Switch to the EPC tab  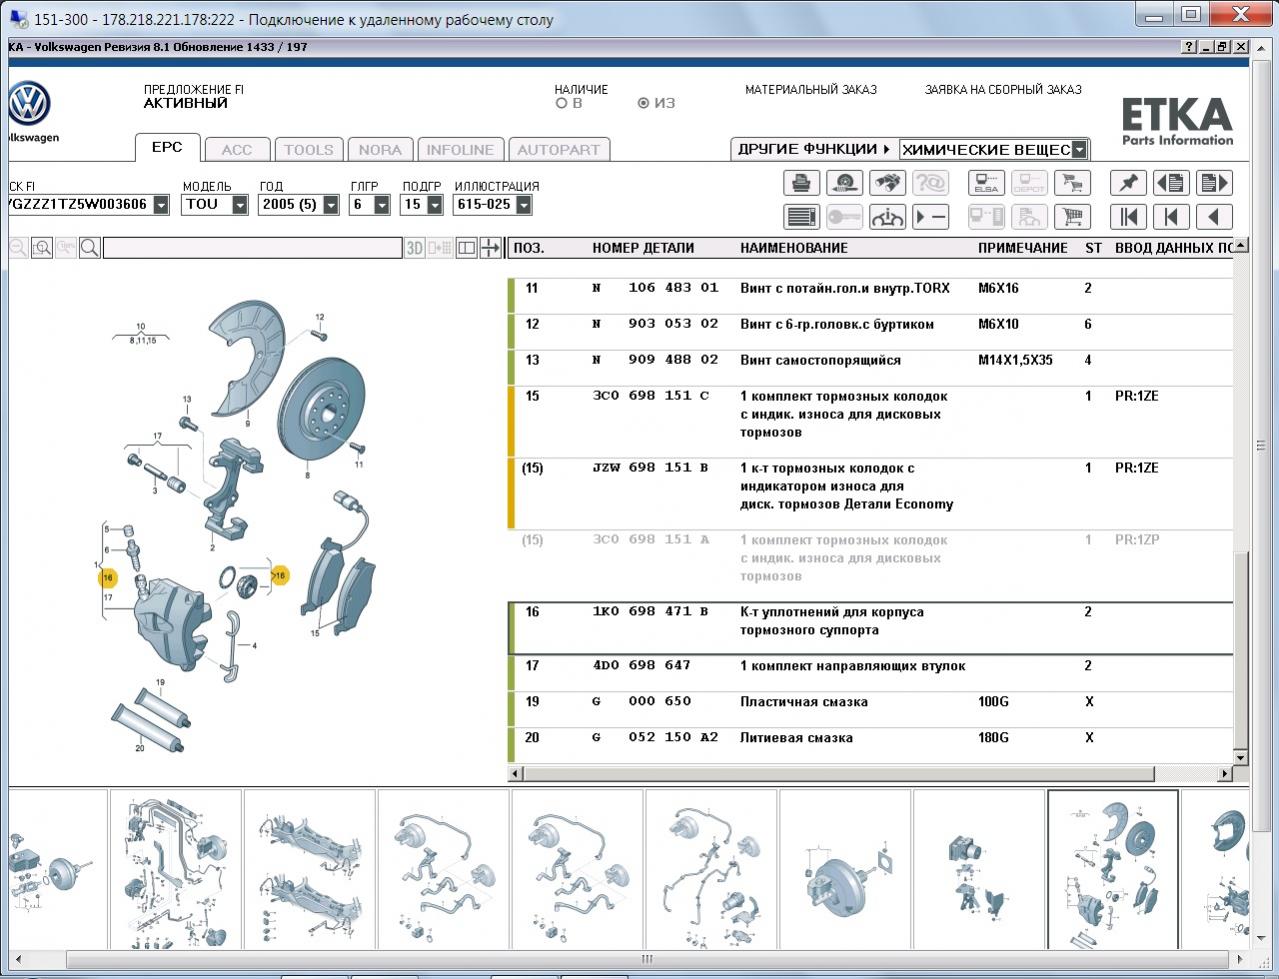click(167, 147)
